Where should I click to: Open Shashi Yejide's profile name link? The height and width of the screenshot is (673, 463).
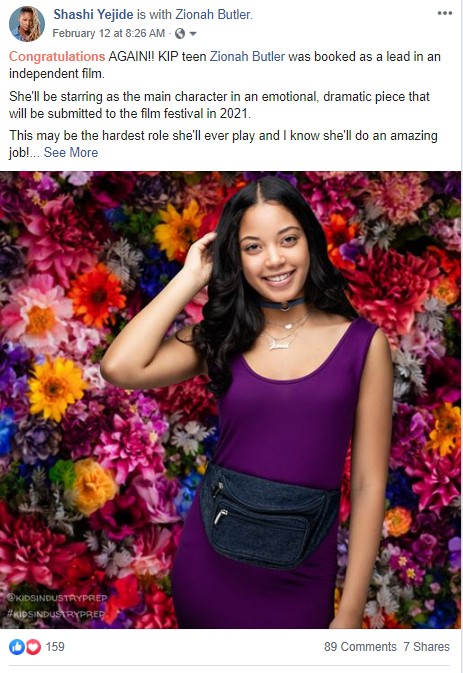point(93,15)
